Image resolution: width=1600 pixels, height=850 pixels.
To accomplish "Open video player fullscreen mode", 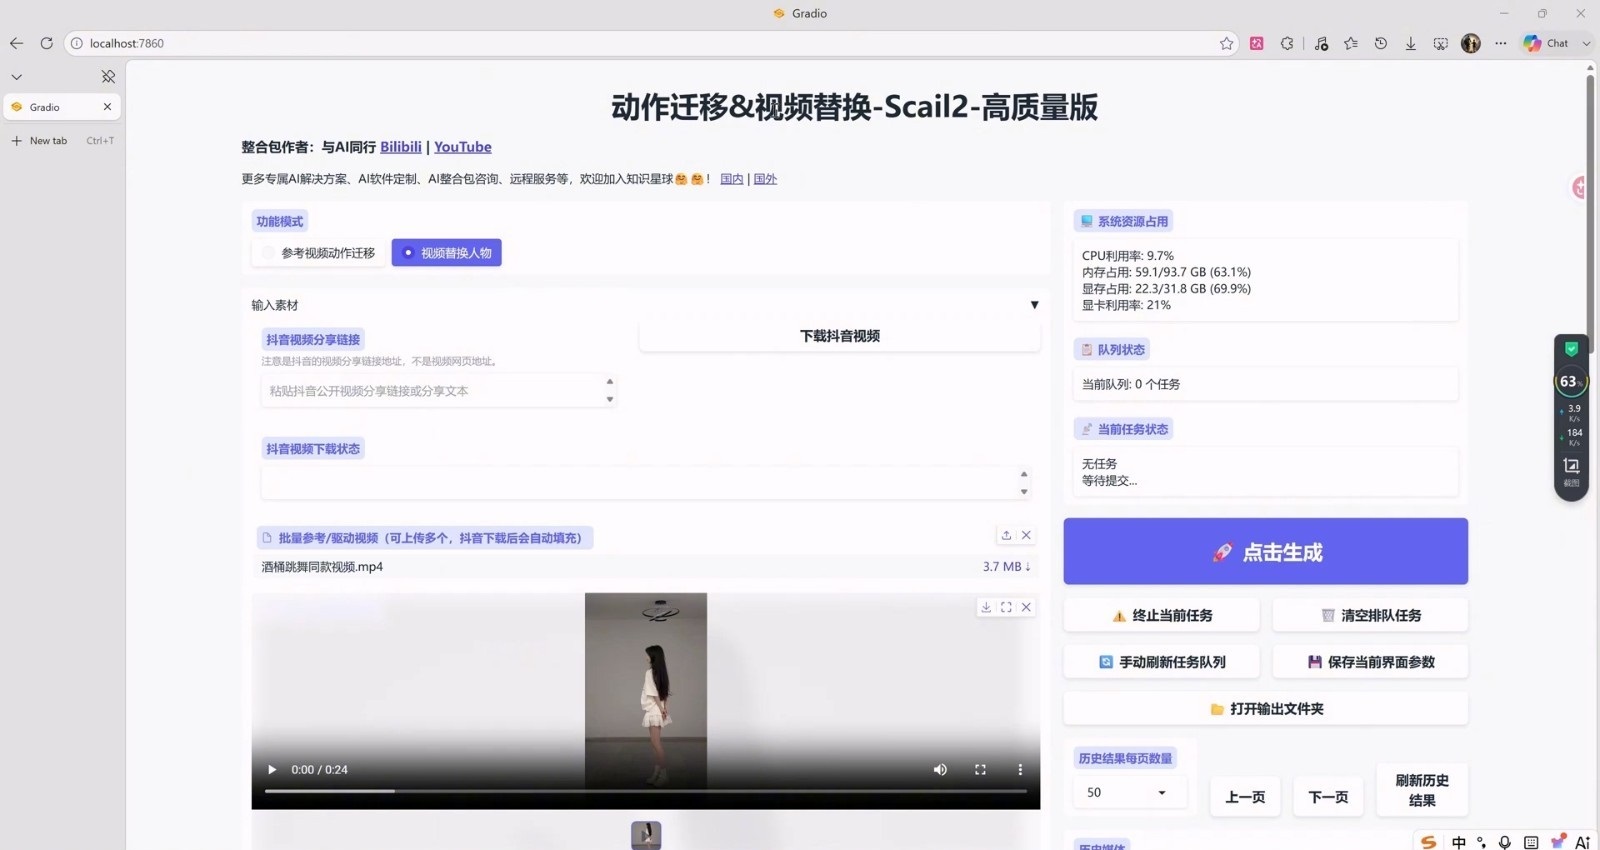I will [980, 770].
